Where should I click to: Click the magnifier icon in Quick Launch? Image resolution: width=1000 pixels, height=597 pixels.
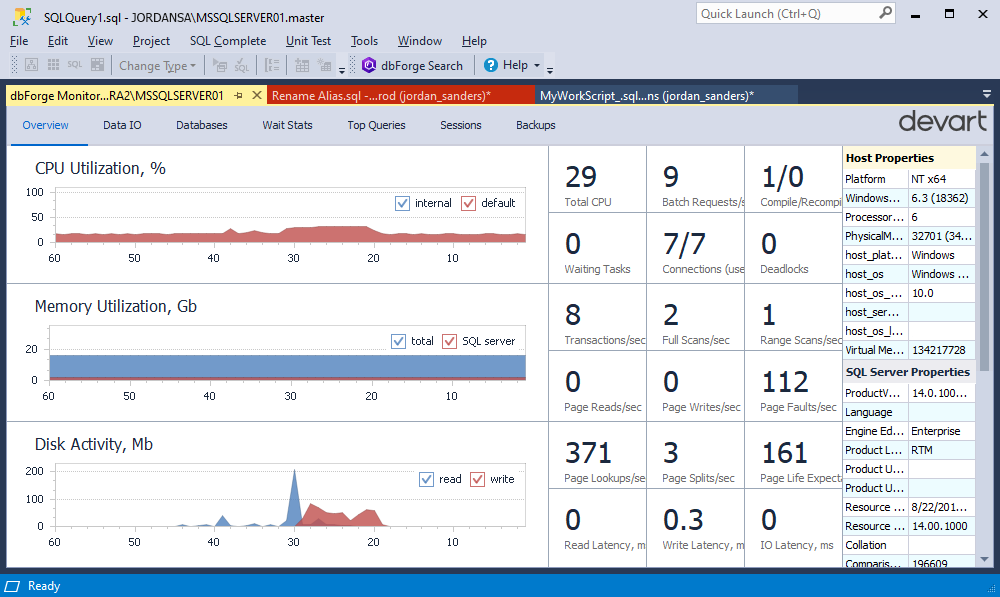click(885, 13)
